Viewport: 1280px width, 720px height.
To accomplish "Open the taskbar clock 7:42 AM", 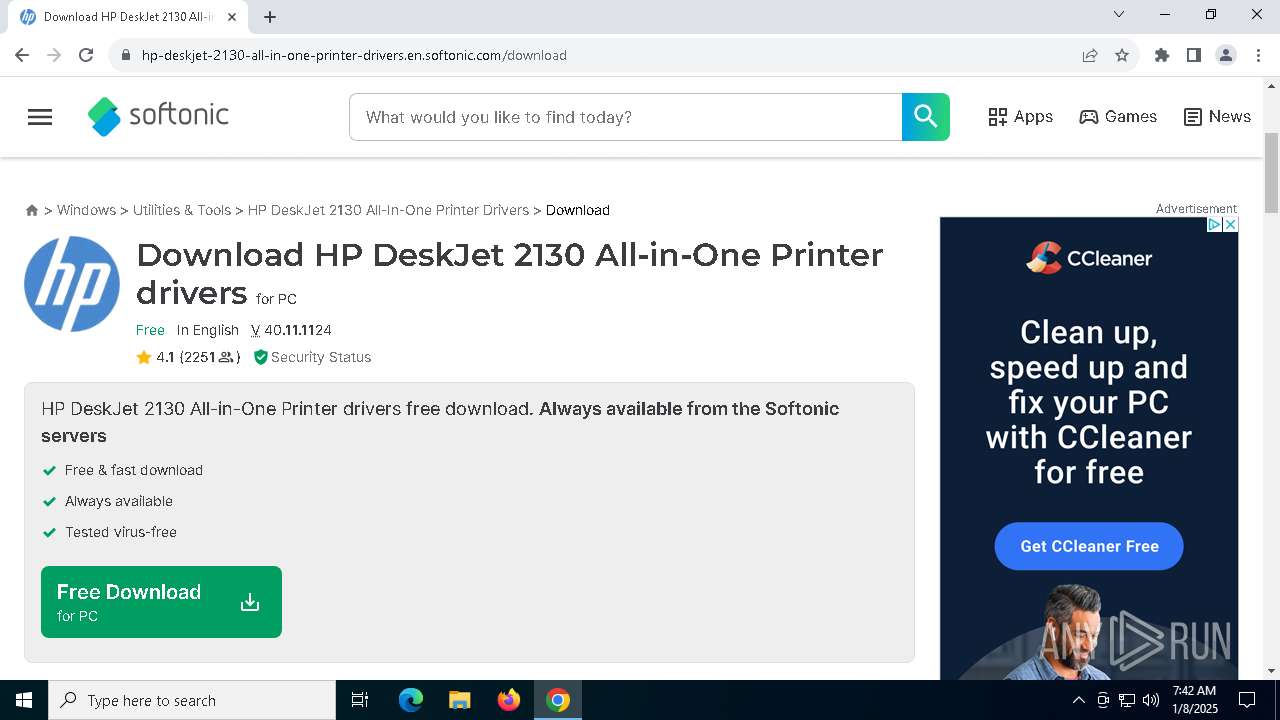I will click(x=1194, y=700).
